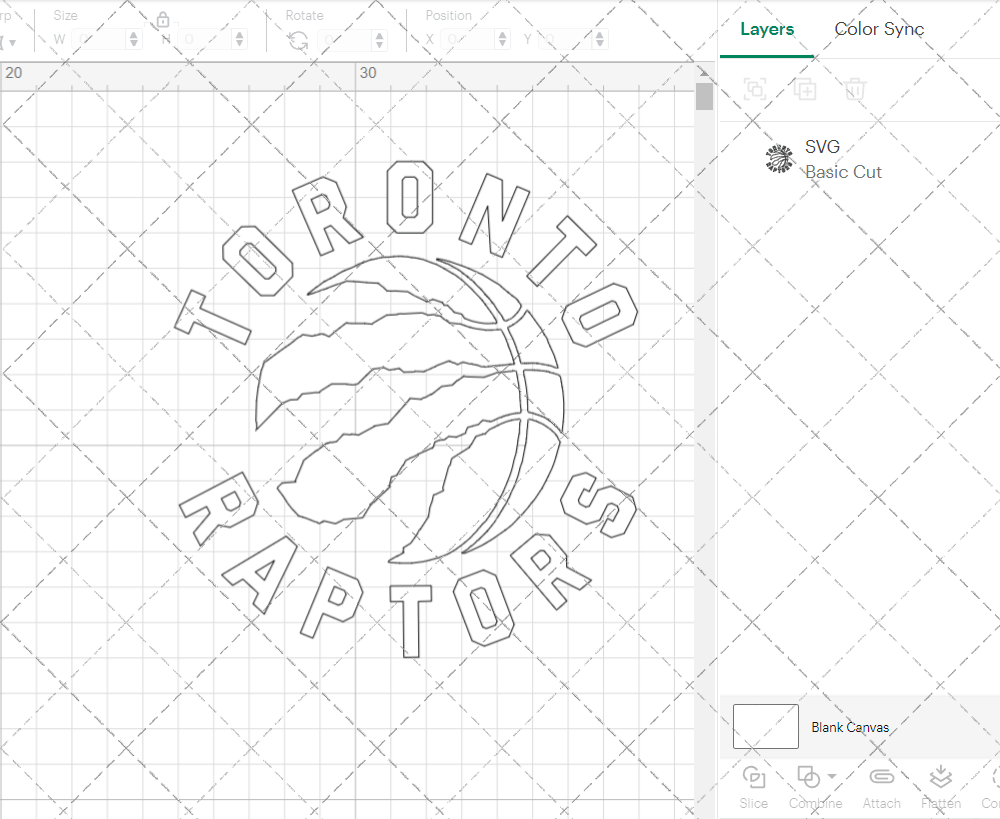Click the Blank Canvas color swatch
The width and height of the screenshot is (1000, 819).
(765, 727)
